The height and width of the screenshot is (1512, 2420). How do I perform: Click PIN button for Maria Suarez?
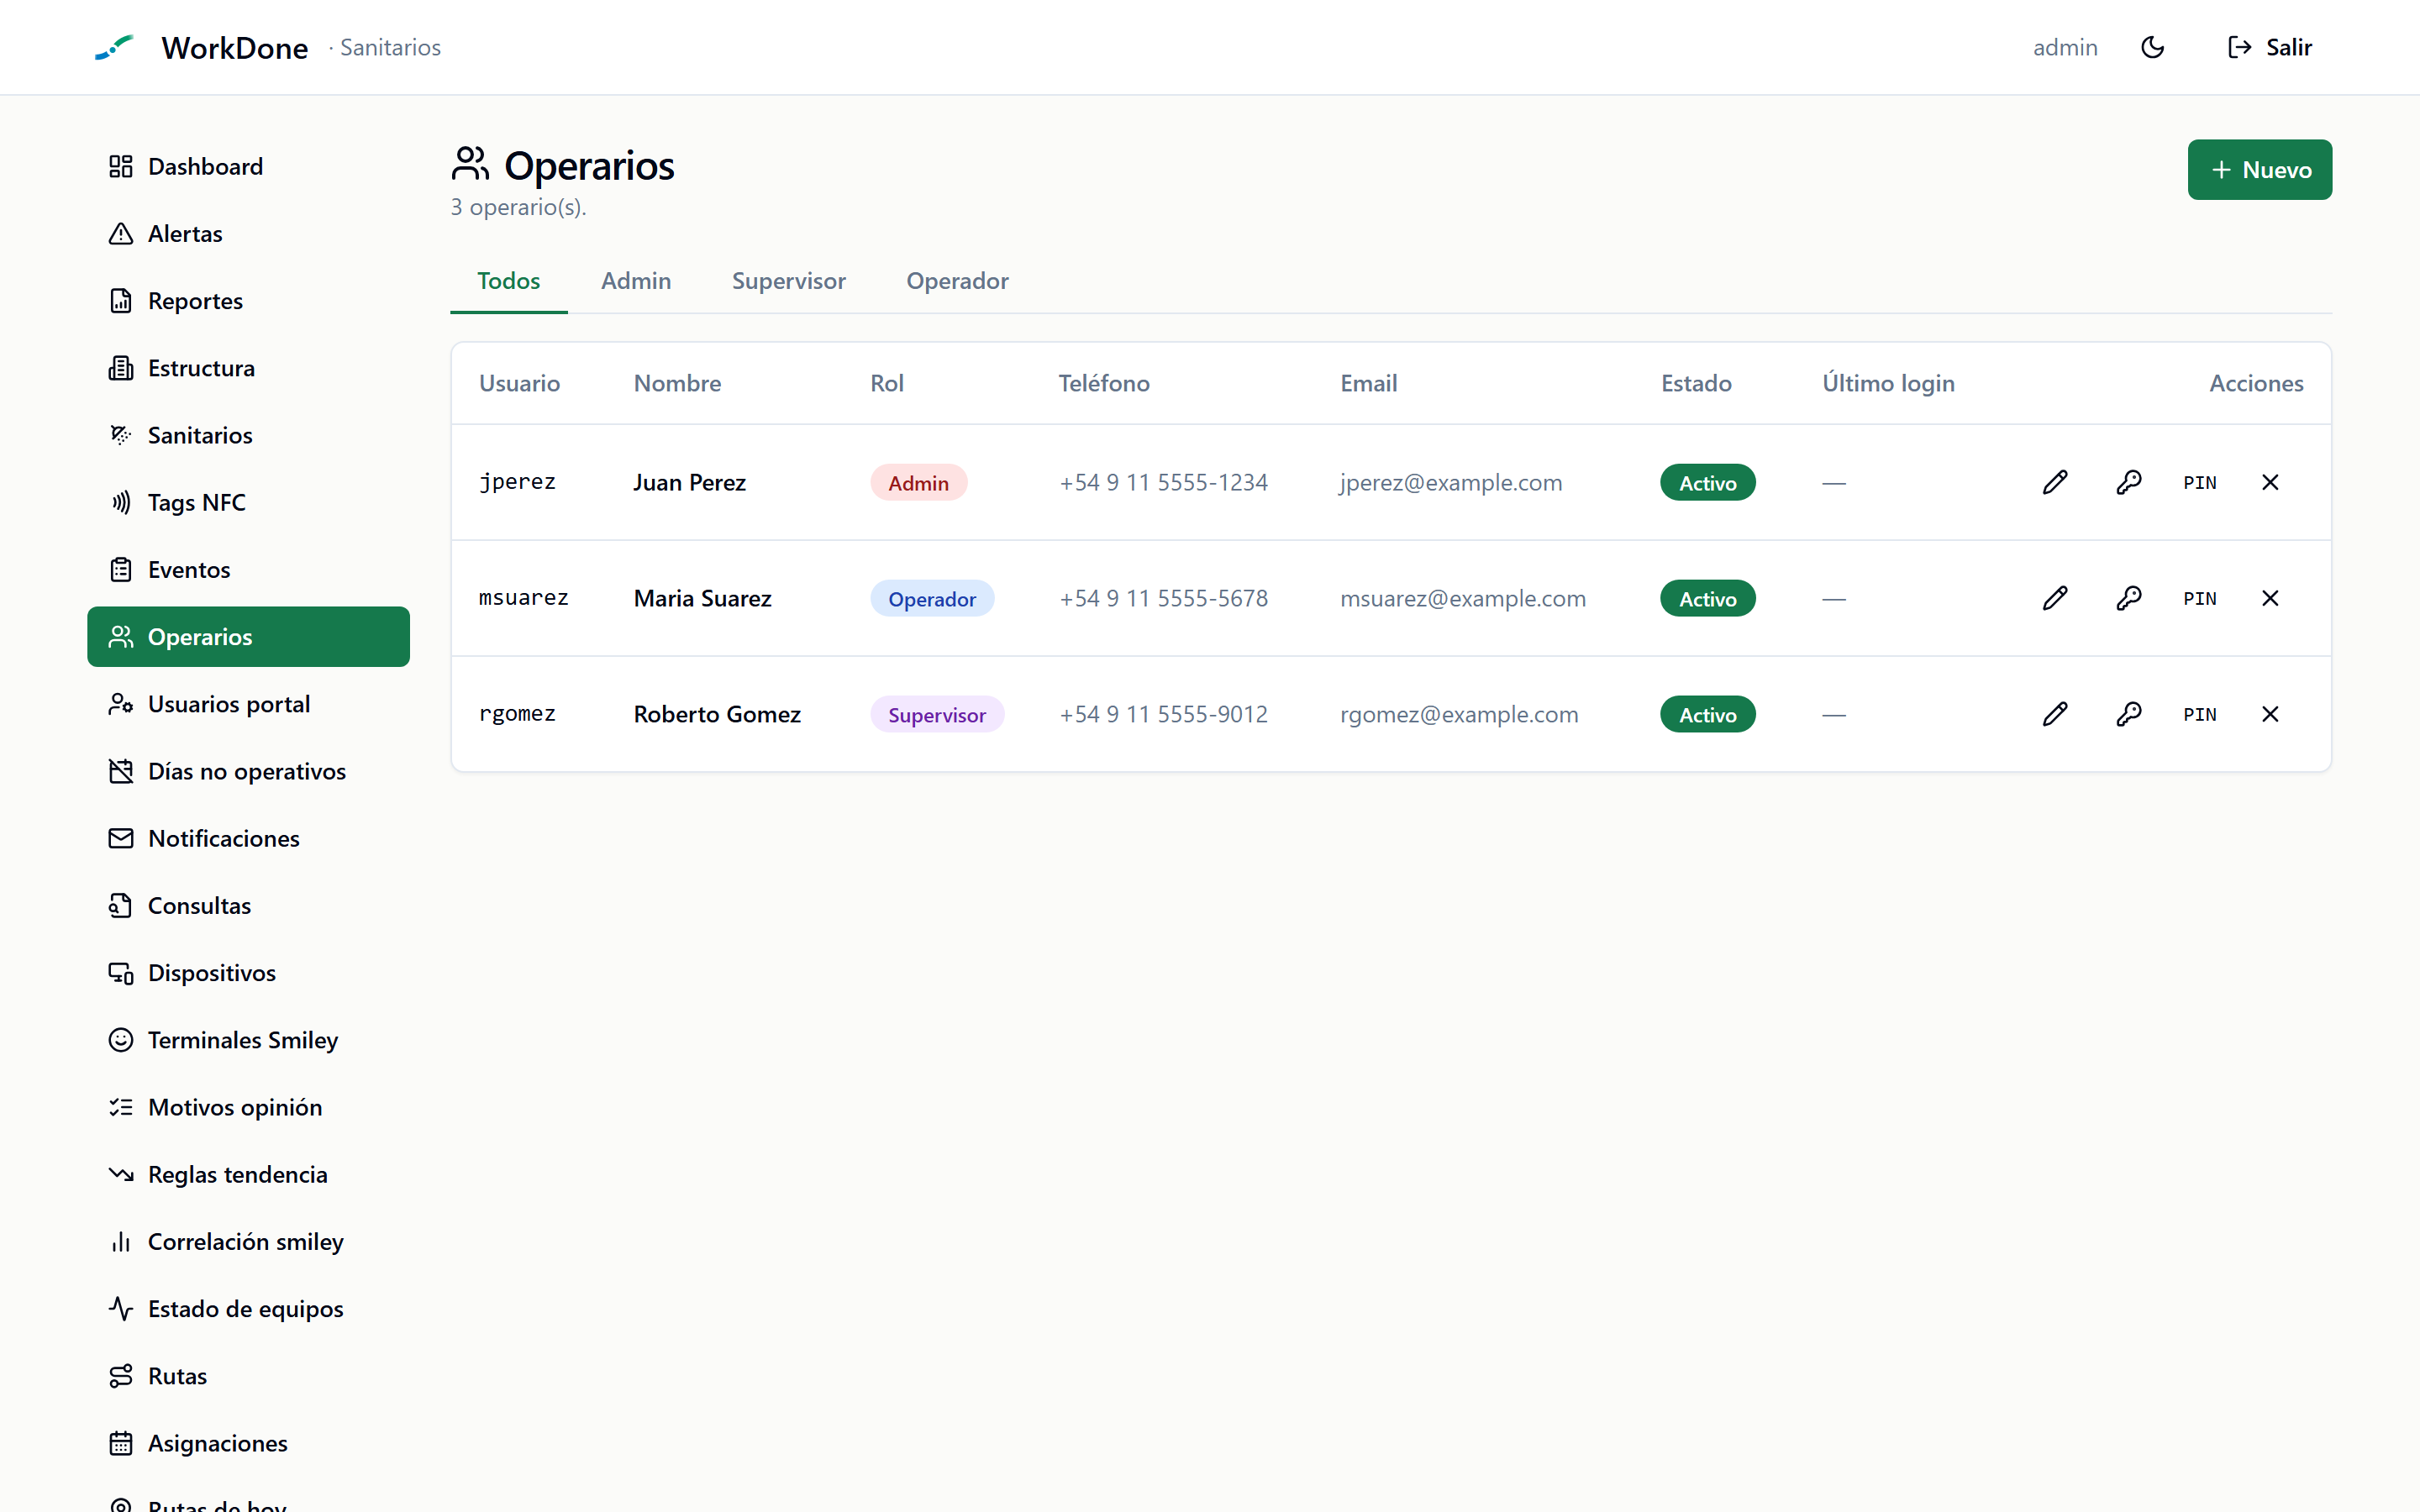pyautogui.click(x=2199, y=599)
